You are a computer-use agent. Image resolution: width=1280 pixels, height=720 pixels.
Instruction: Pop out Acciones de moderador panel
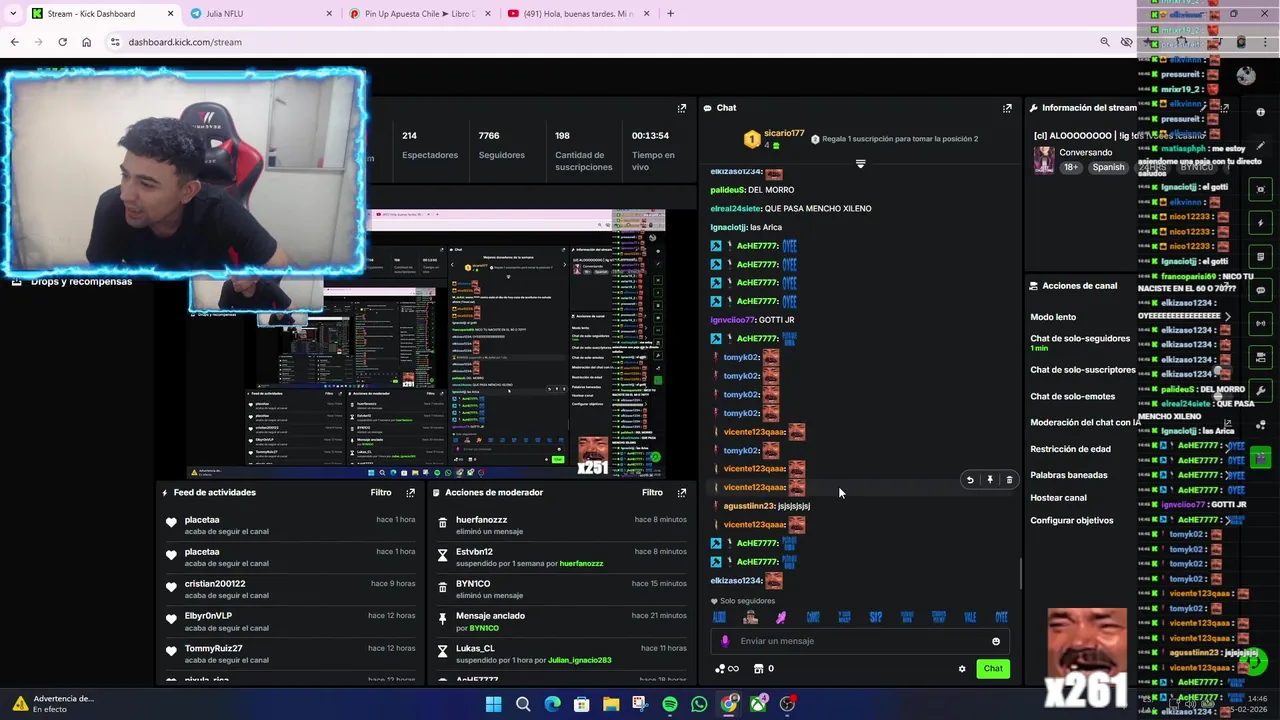682,493
